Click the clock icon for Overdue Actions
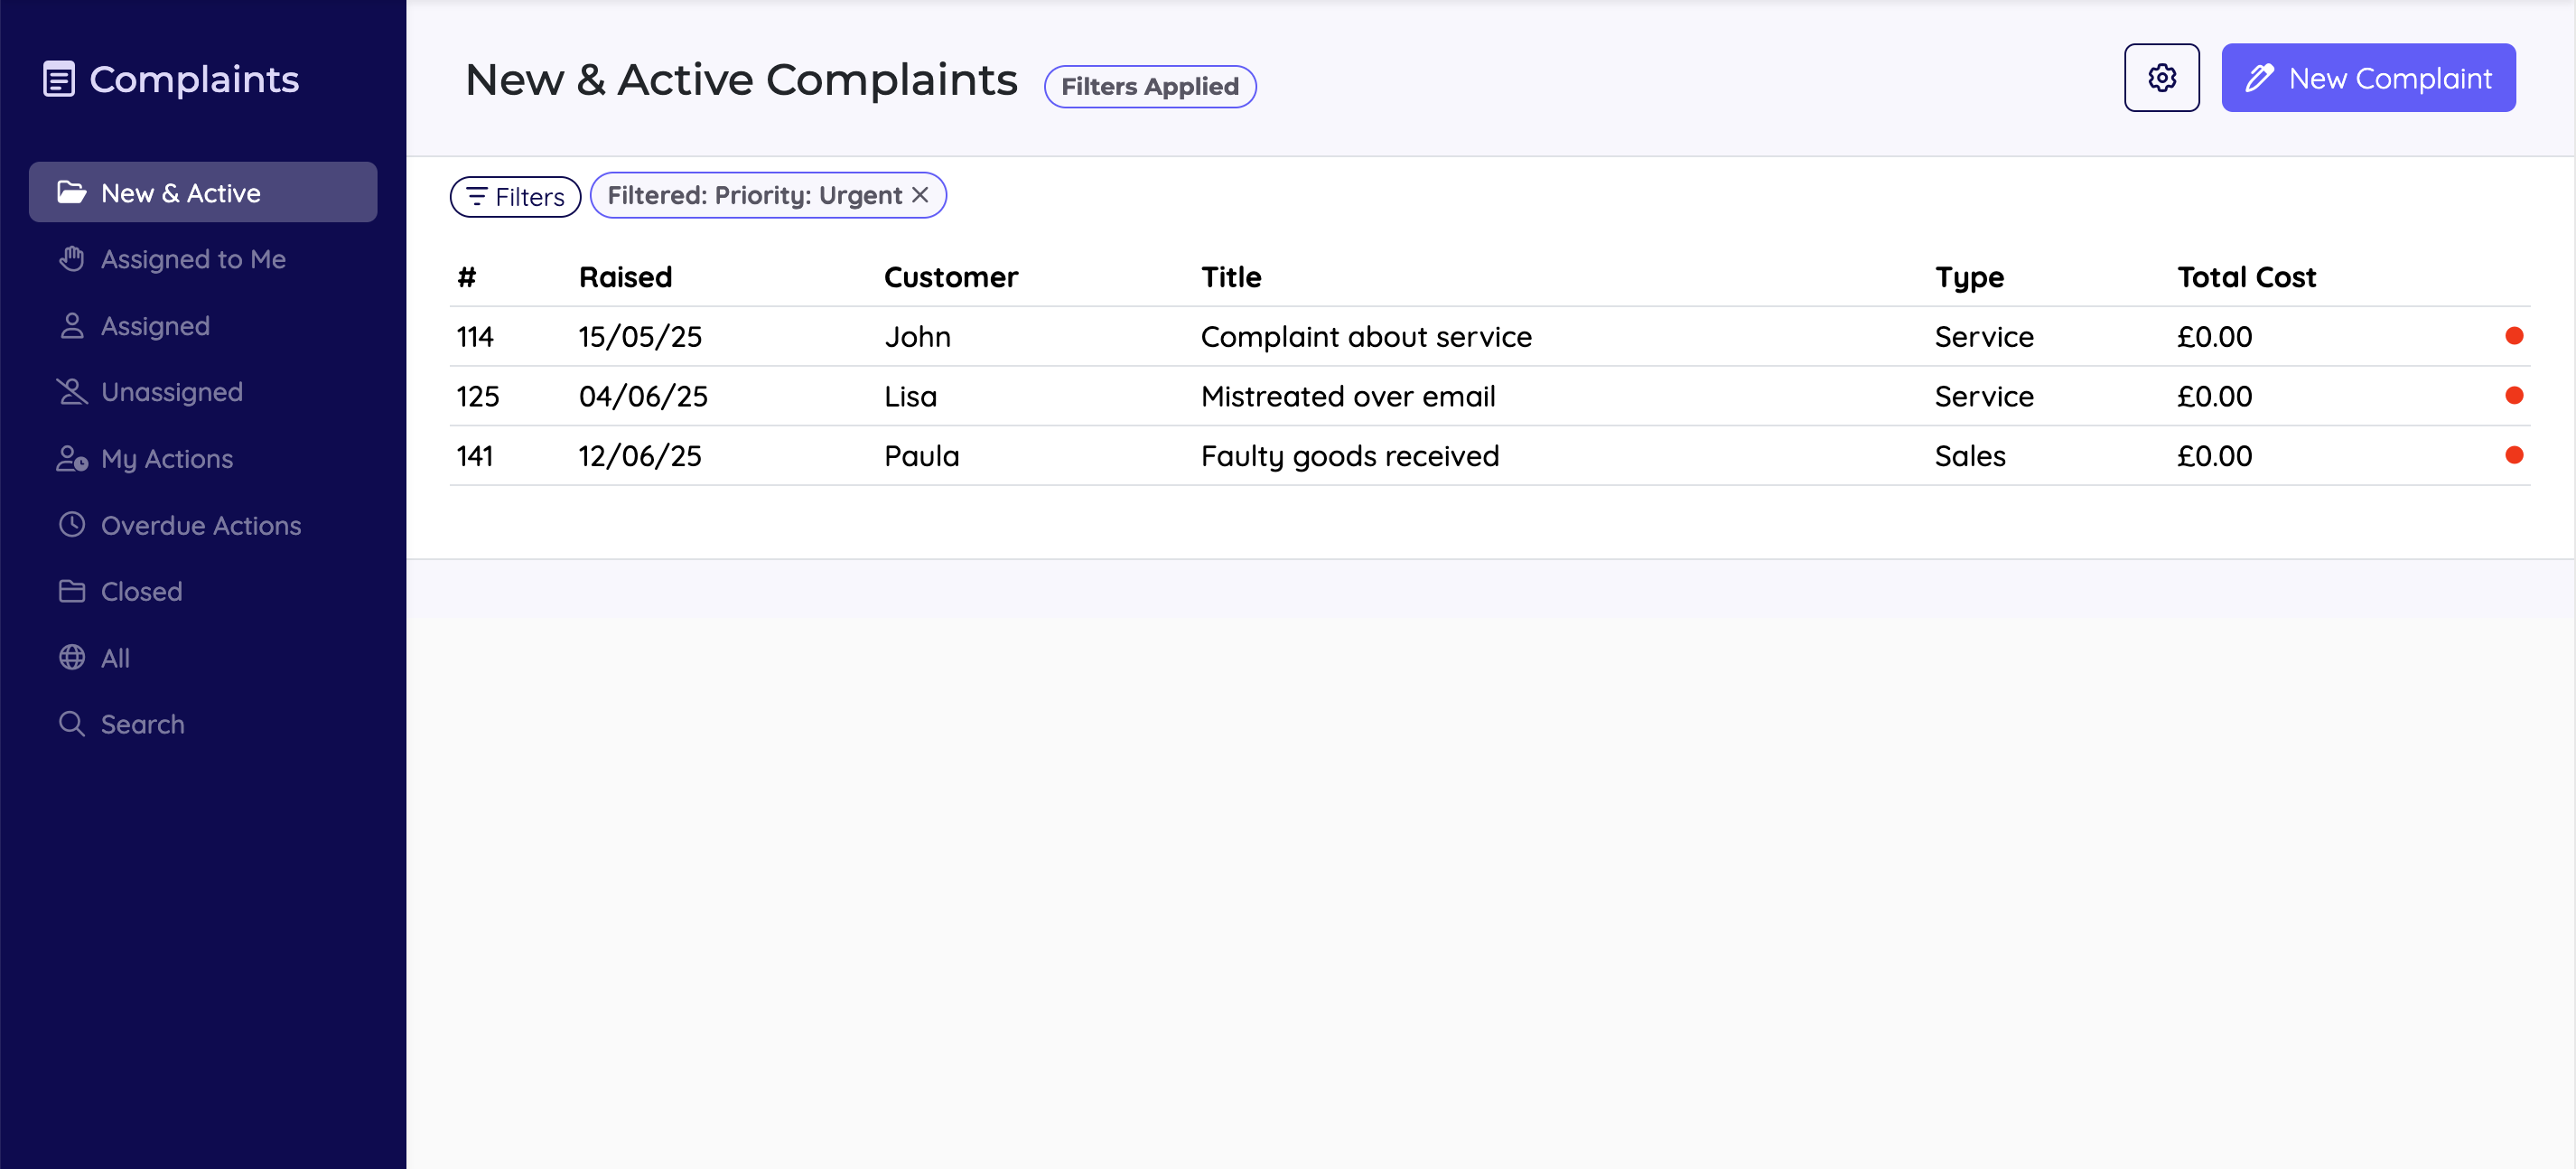Screen dimensions: 2576x1169 71,524
